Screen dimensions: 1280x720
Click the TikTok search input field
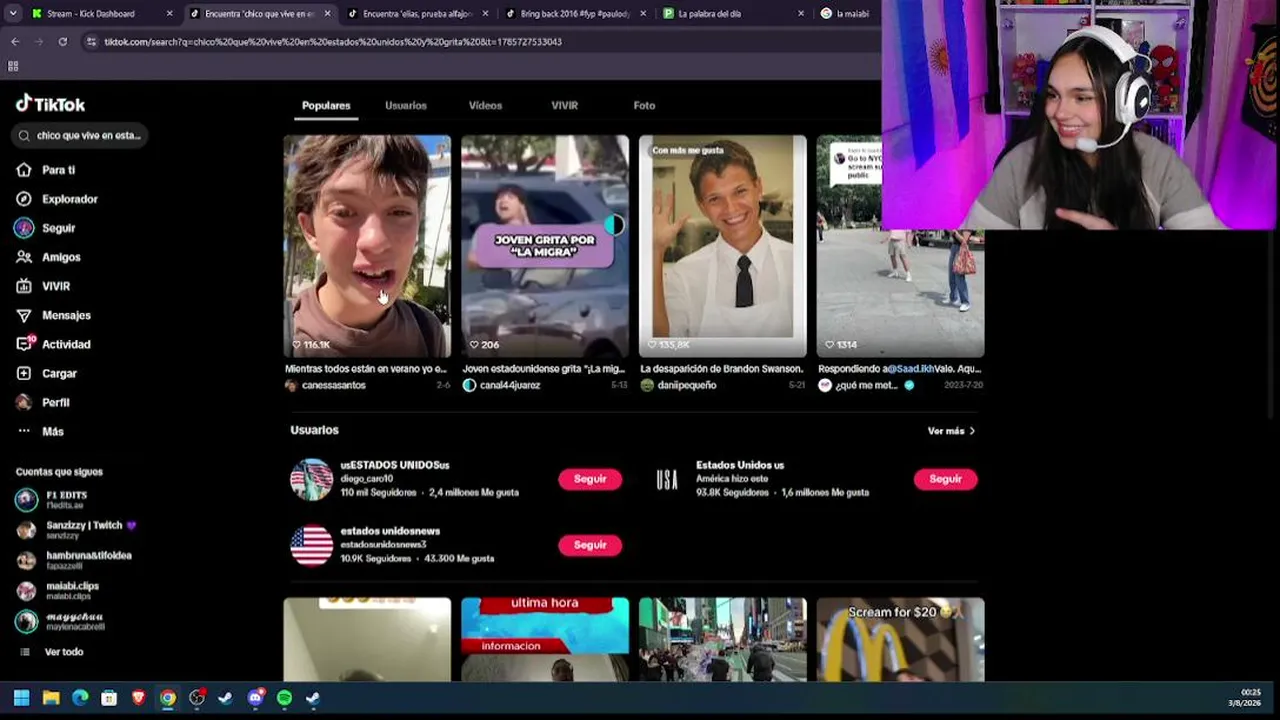80,136
